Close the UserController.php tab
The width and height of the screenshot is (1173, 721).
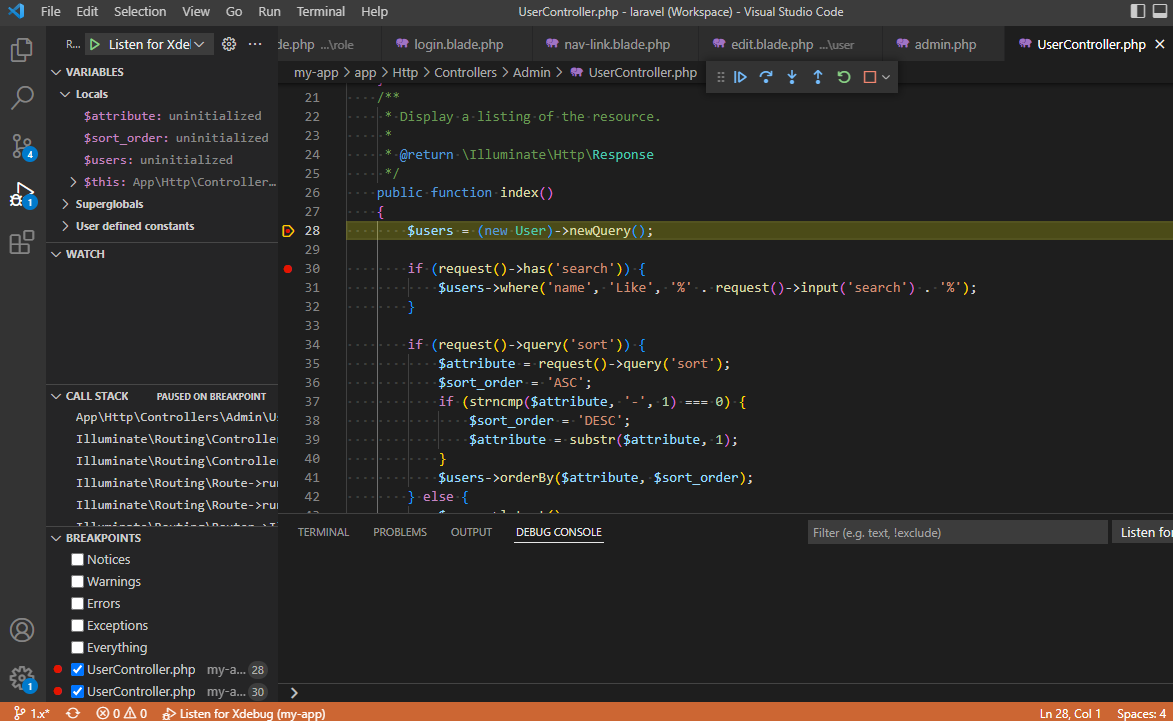pyautogui.click(x=1160, y=44)
